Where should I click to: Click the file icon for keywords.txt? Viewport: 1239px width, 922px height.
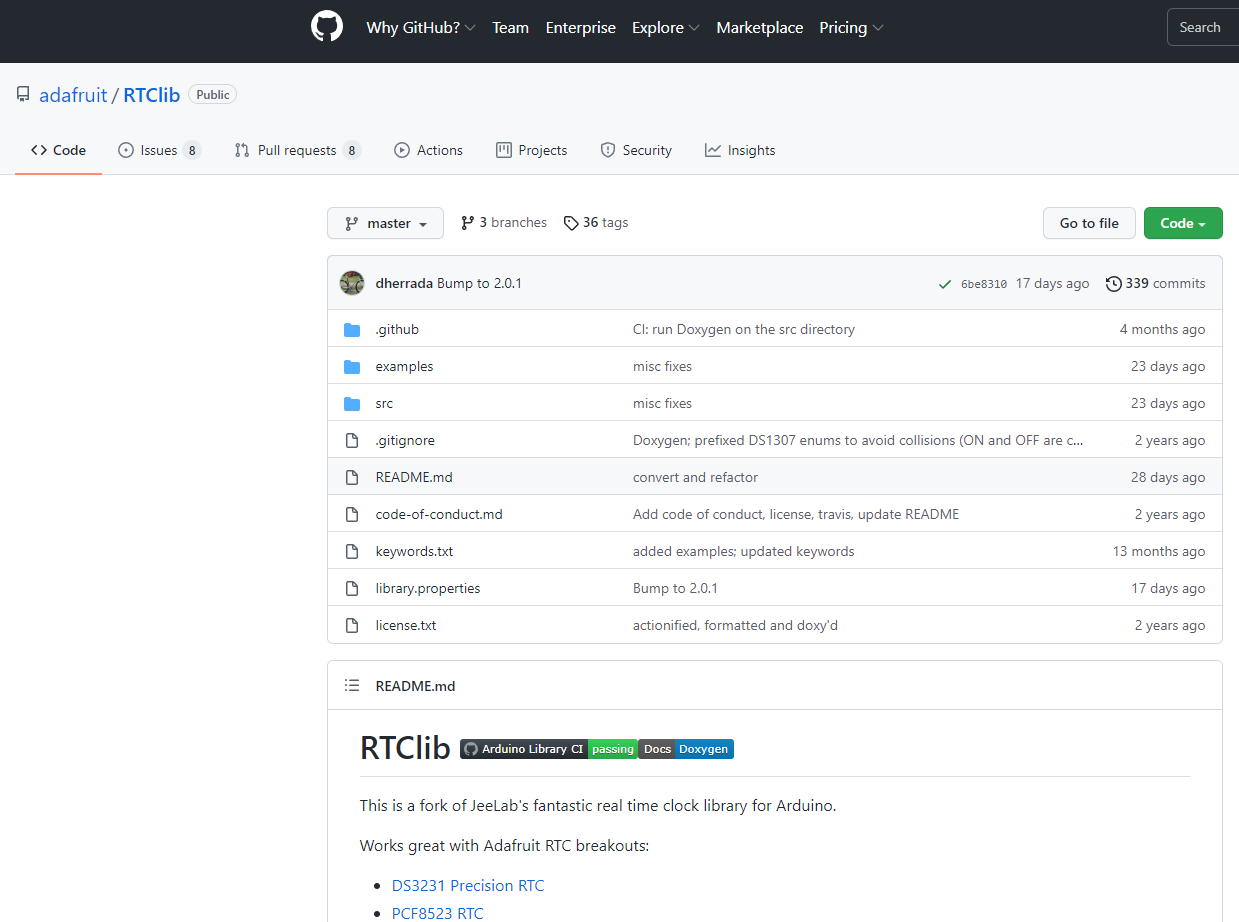pyautogui.click(x=352, y=552)
